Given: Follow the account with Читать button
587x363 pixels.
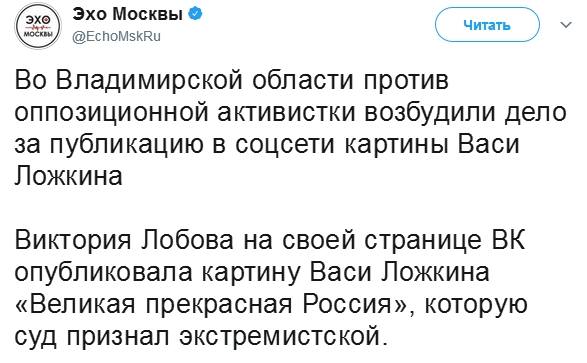Looking at the screenshot, I should (487, 25).
